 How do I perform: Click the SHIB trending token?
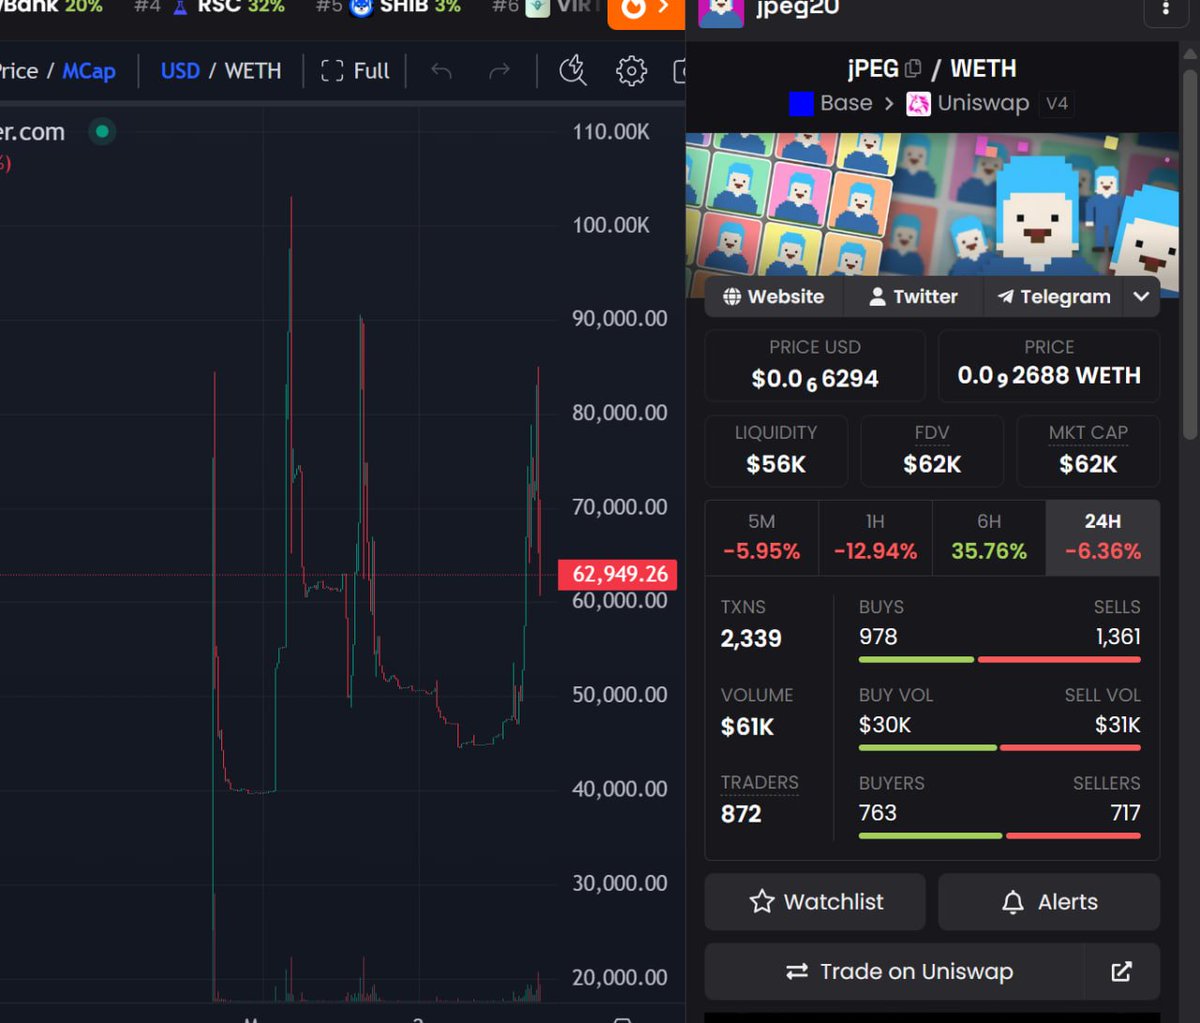point(389,7)
